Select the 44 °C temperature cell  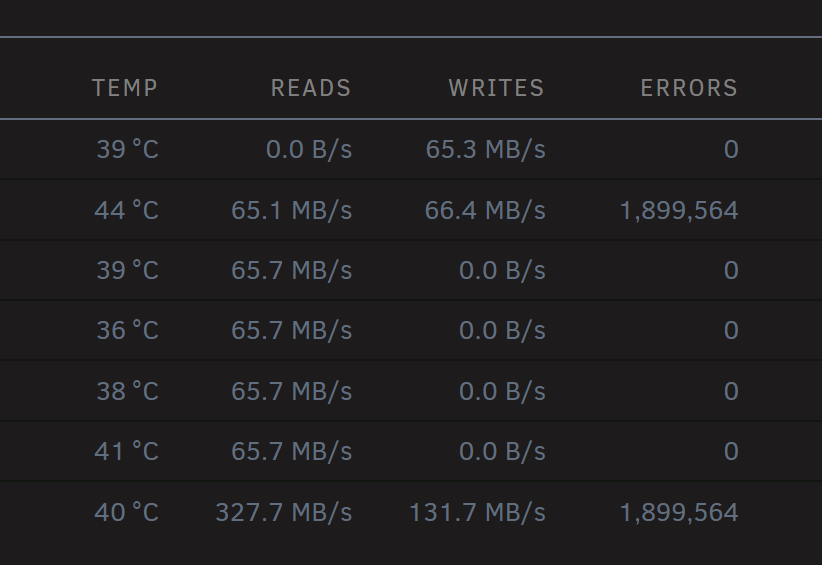coord(126,211)
